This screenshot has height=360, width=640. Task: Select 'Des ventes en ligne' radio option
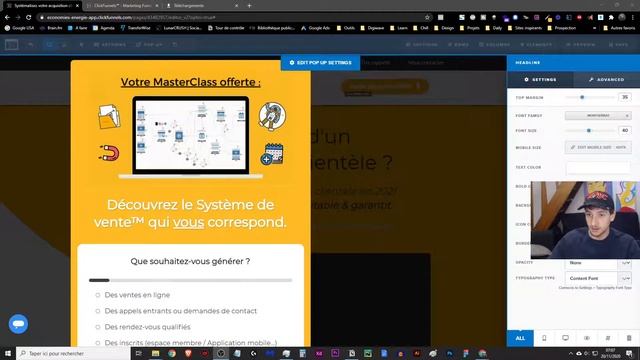tap(98, 295)
